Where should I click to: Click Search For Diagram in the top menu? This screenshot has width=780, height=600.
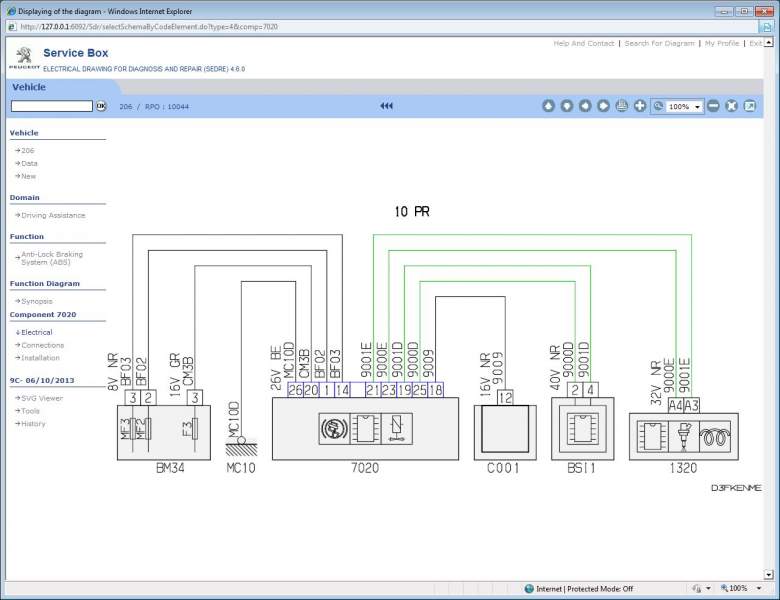[x=659, y=43]
